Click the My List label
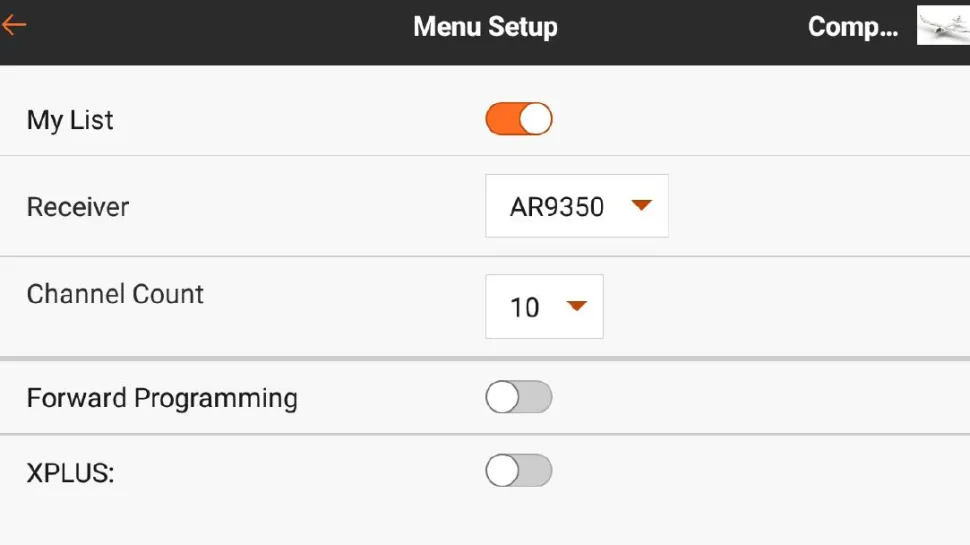The width and height of the screenshot is (970, 545). [70, 121]
